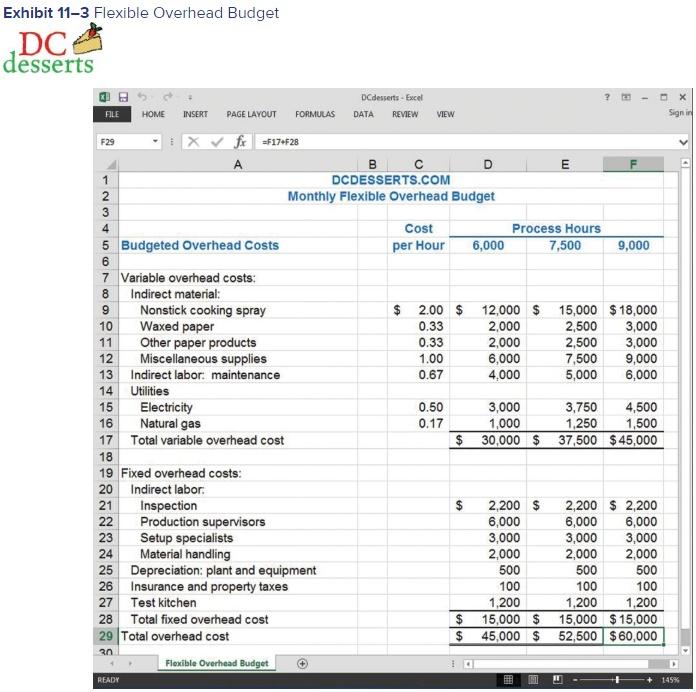This screenshot has height=692, width=696.
Task: Open the Name Box dropdown arrow
Action: (x=155, y=141)
